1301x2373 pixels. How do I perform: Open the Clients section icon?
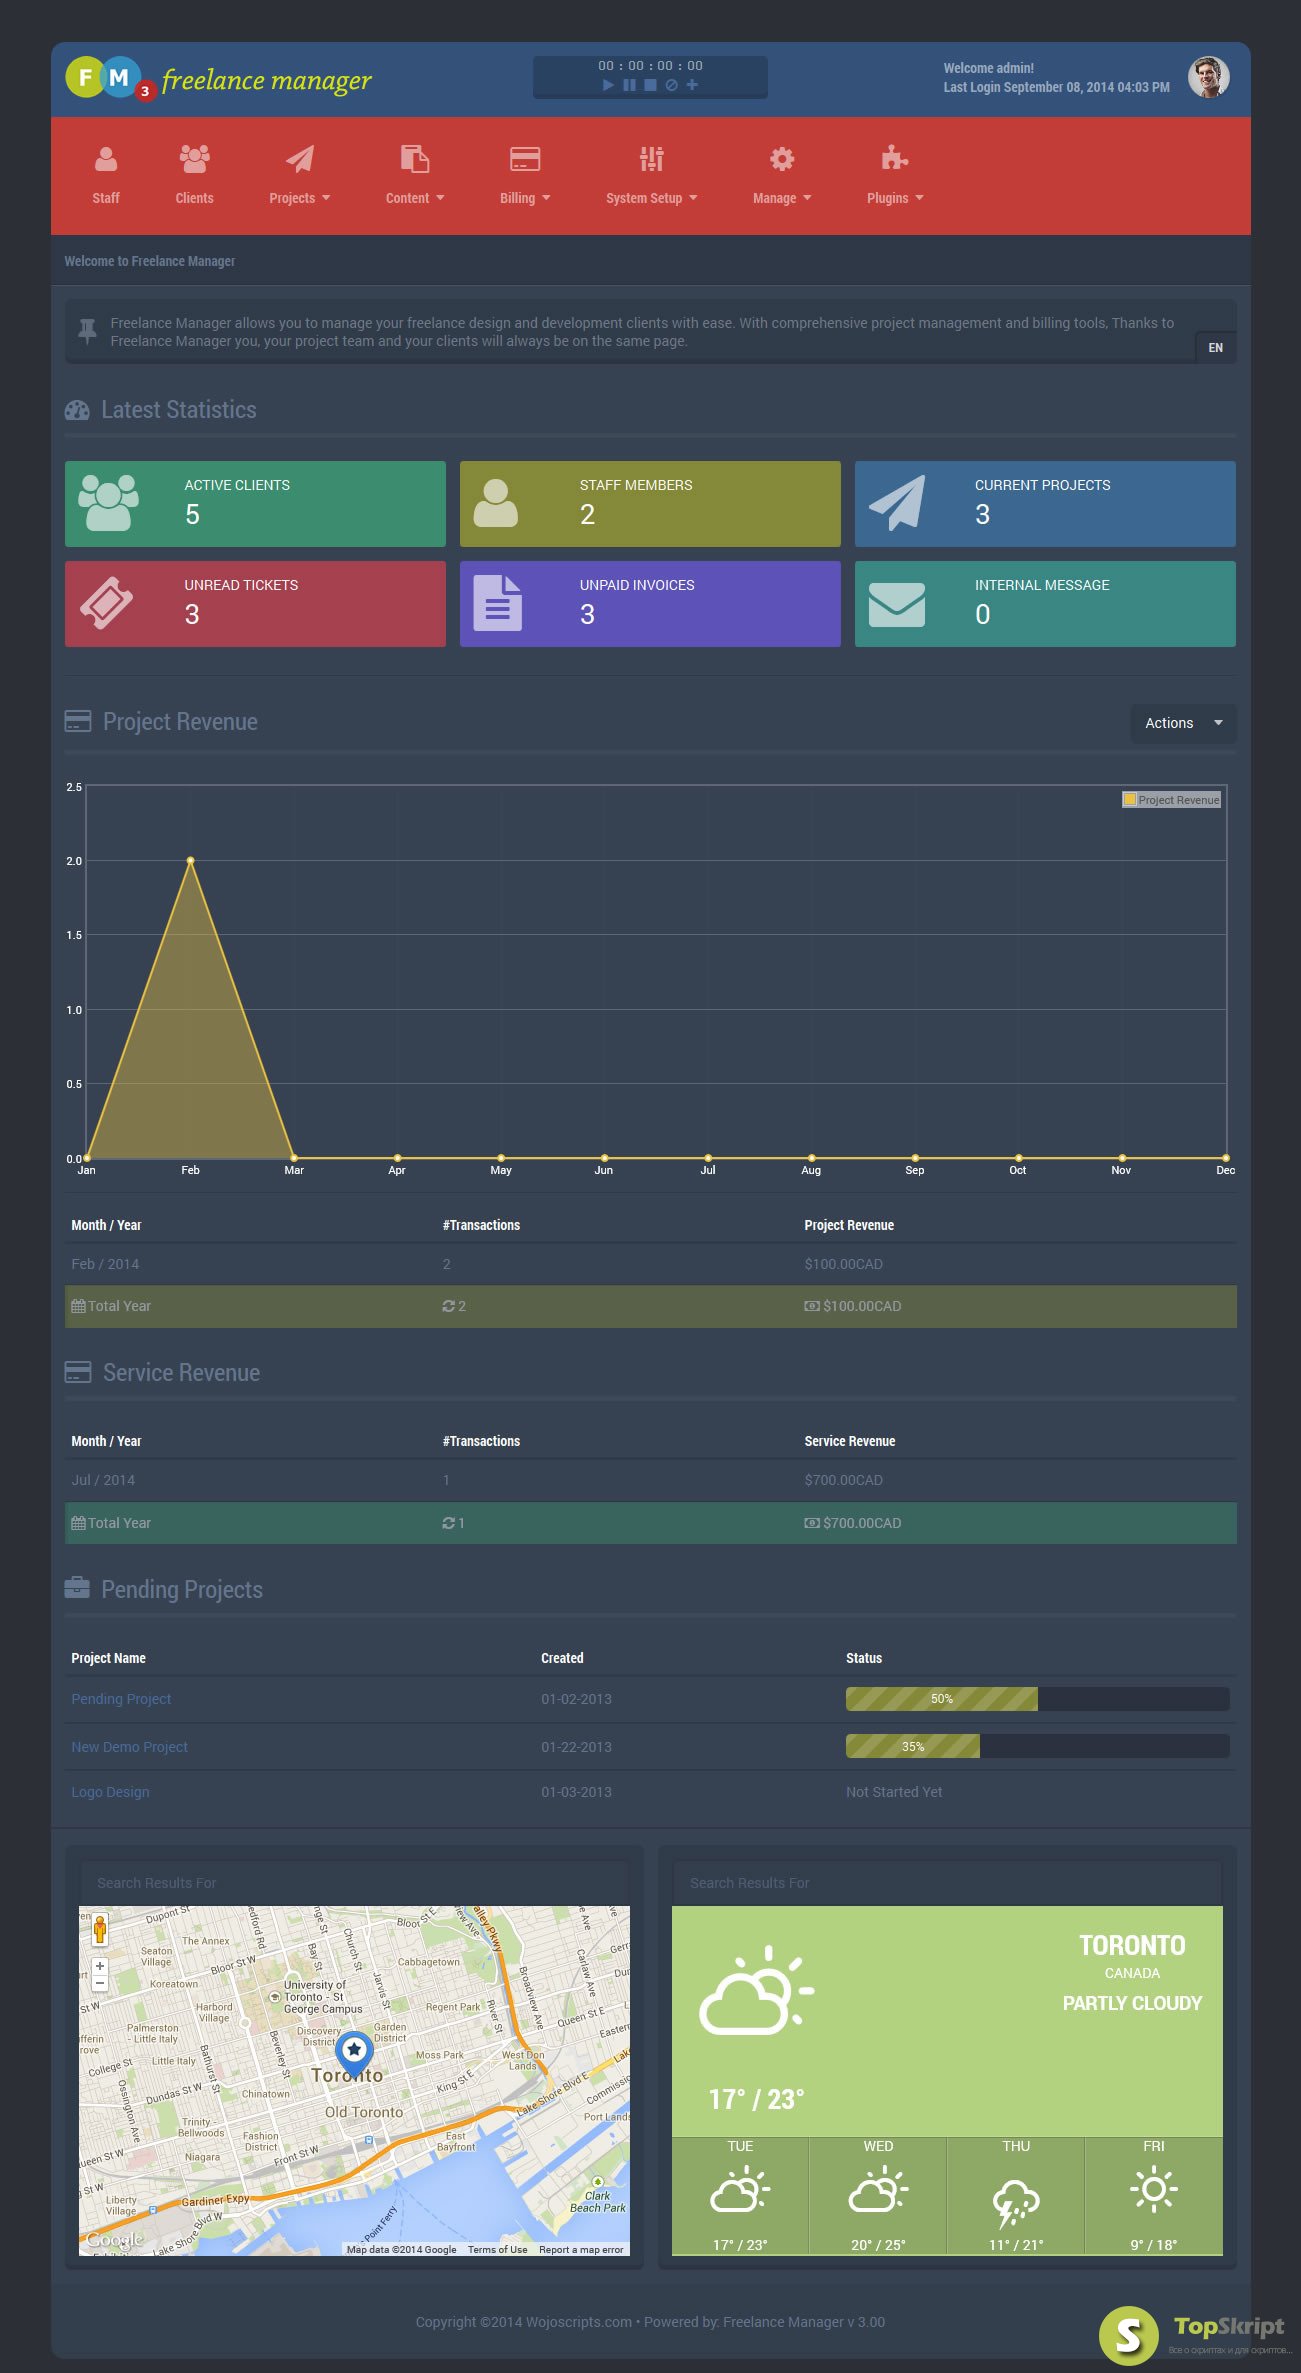pyautogui.click(x=194, y=159)
